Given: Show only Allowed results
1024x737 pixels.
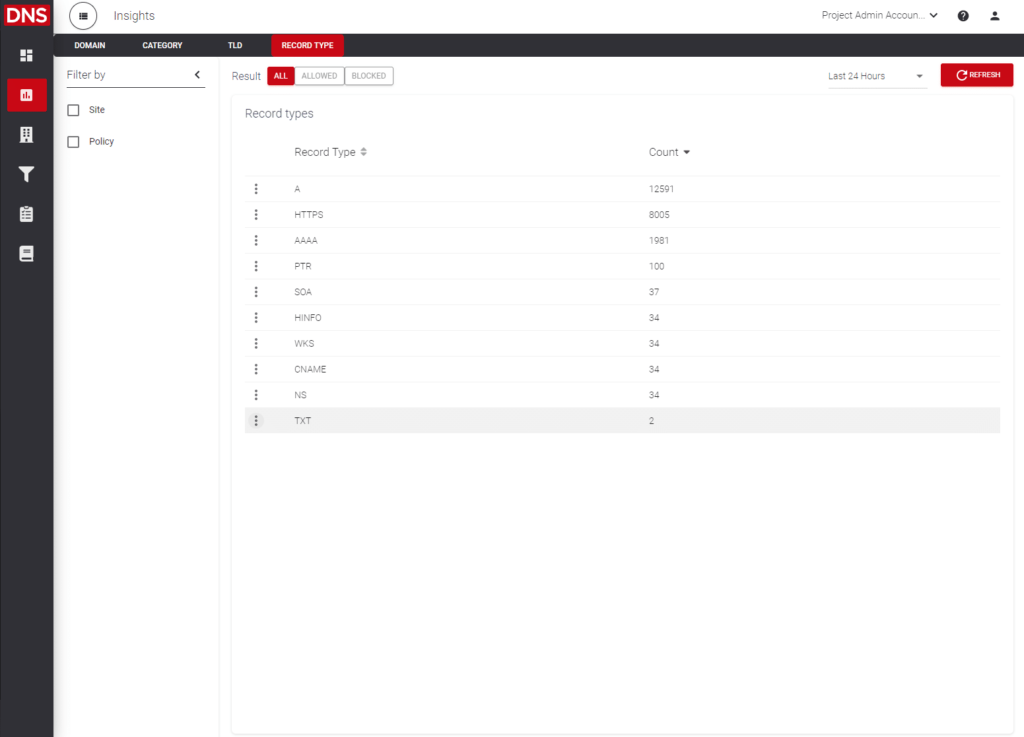Looking at the screenshot, I should pyautogui.click(x=319, y=76).
